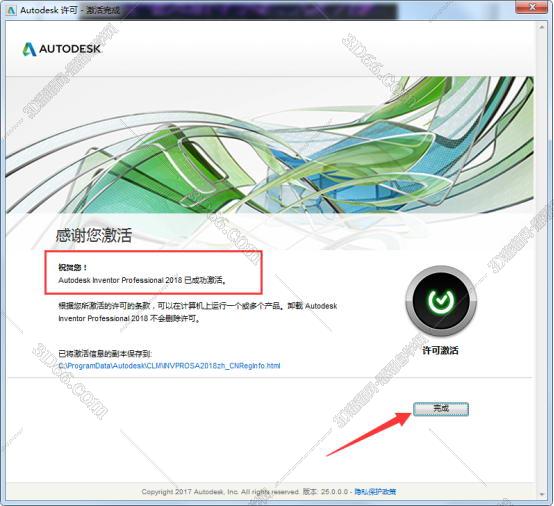Close the Autodesk license window
The image size is (554, 506).
[x=532, y=7]
